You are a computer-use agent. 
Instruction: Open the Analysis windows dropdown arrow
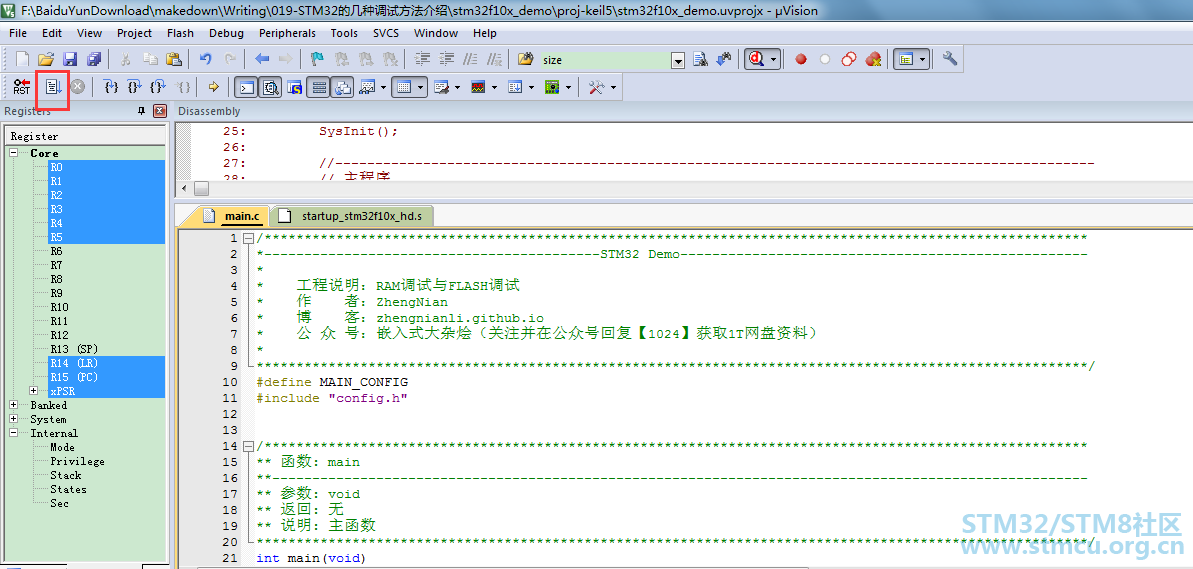coord(495,87)
